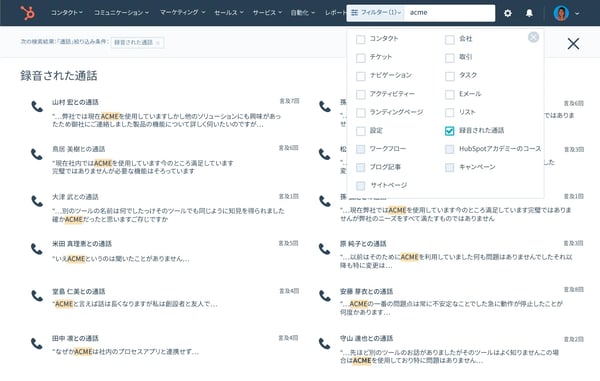
Task: Click phone icon for 鳥居 美樹との通話
Action: pyautogui.click(x=37, y=154)
